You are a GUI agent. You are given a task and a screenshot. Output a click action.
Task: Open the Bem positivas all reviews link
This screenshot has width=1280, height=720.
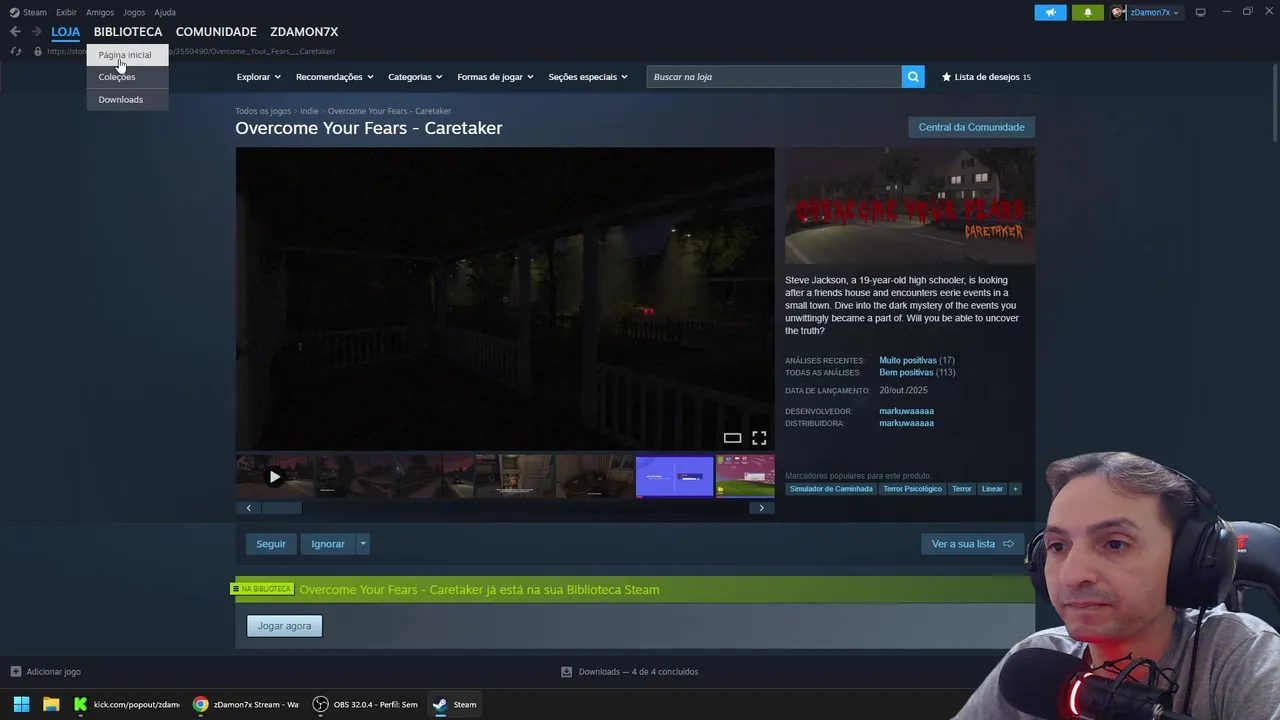click(906, 372)
